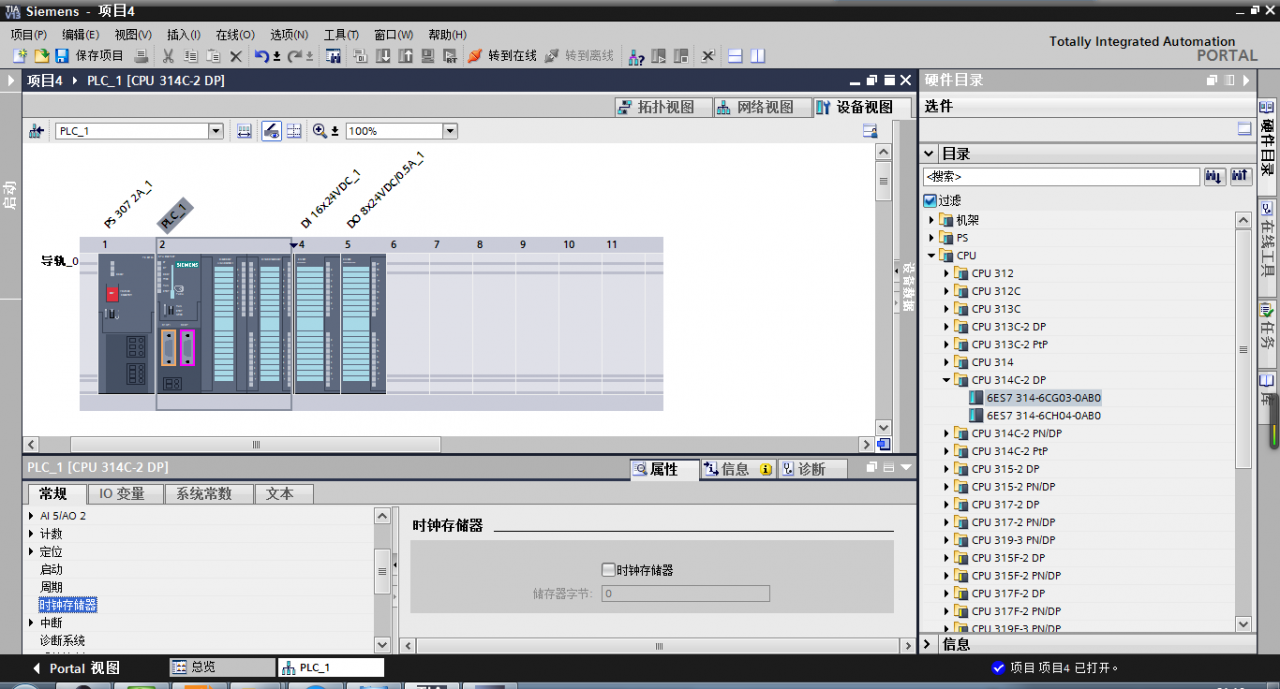Click the Paste icon in toolbar
Viewport: 1280px width, 689px height.
point(214,56)
